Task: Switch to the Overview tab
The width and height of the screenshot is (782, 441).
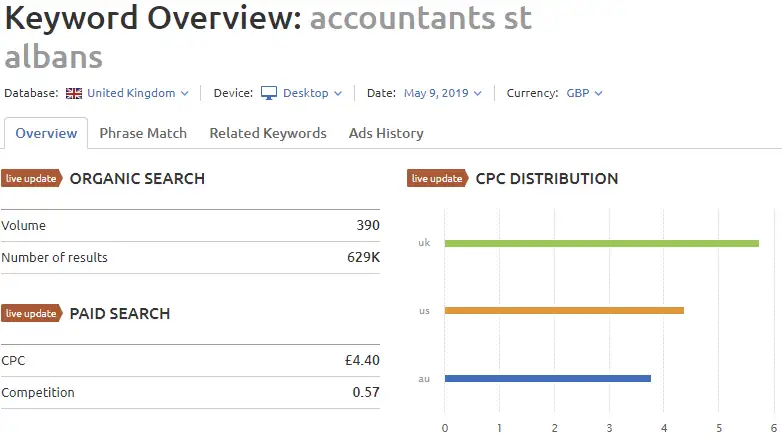Action: [46, 133]
